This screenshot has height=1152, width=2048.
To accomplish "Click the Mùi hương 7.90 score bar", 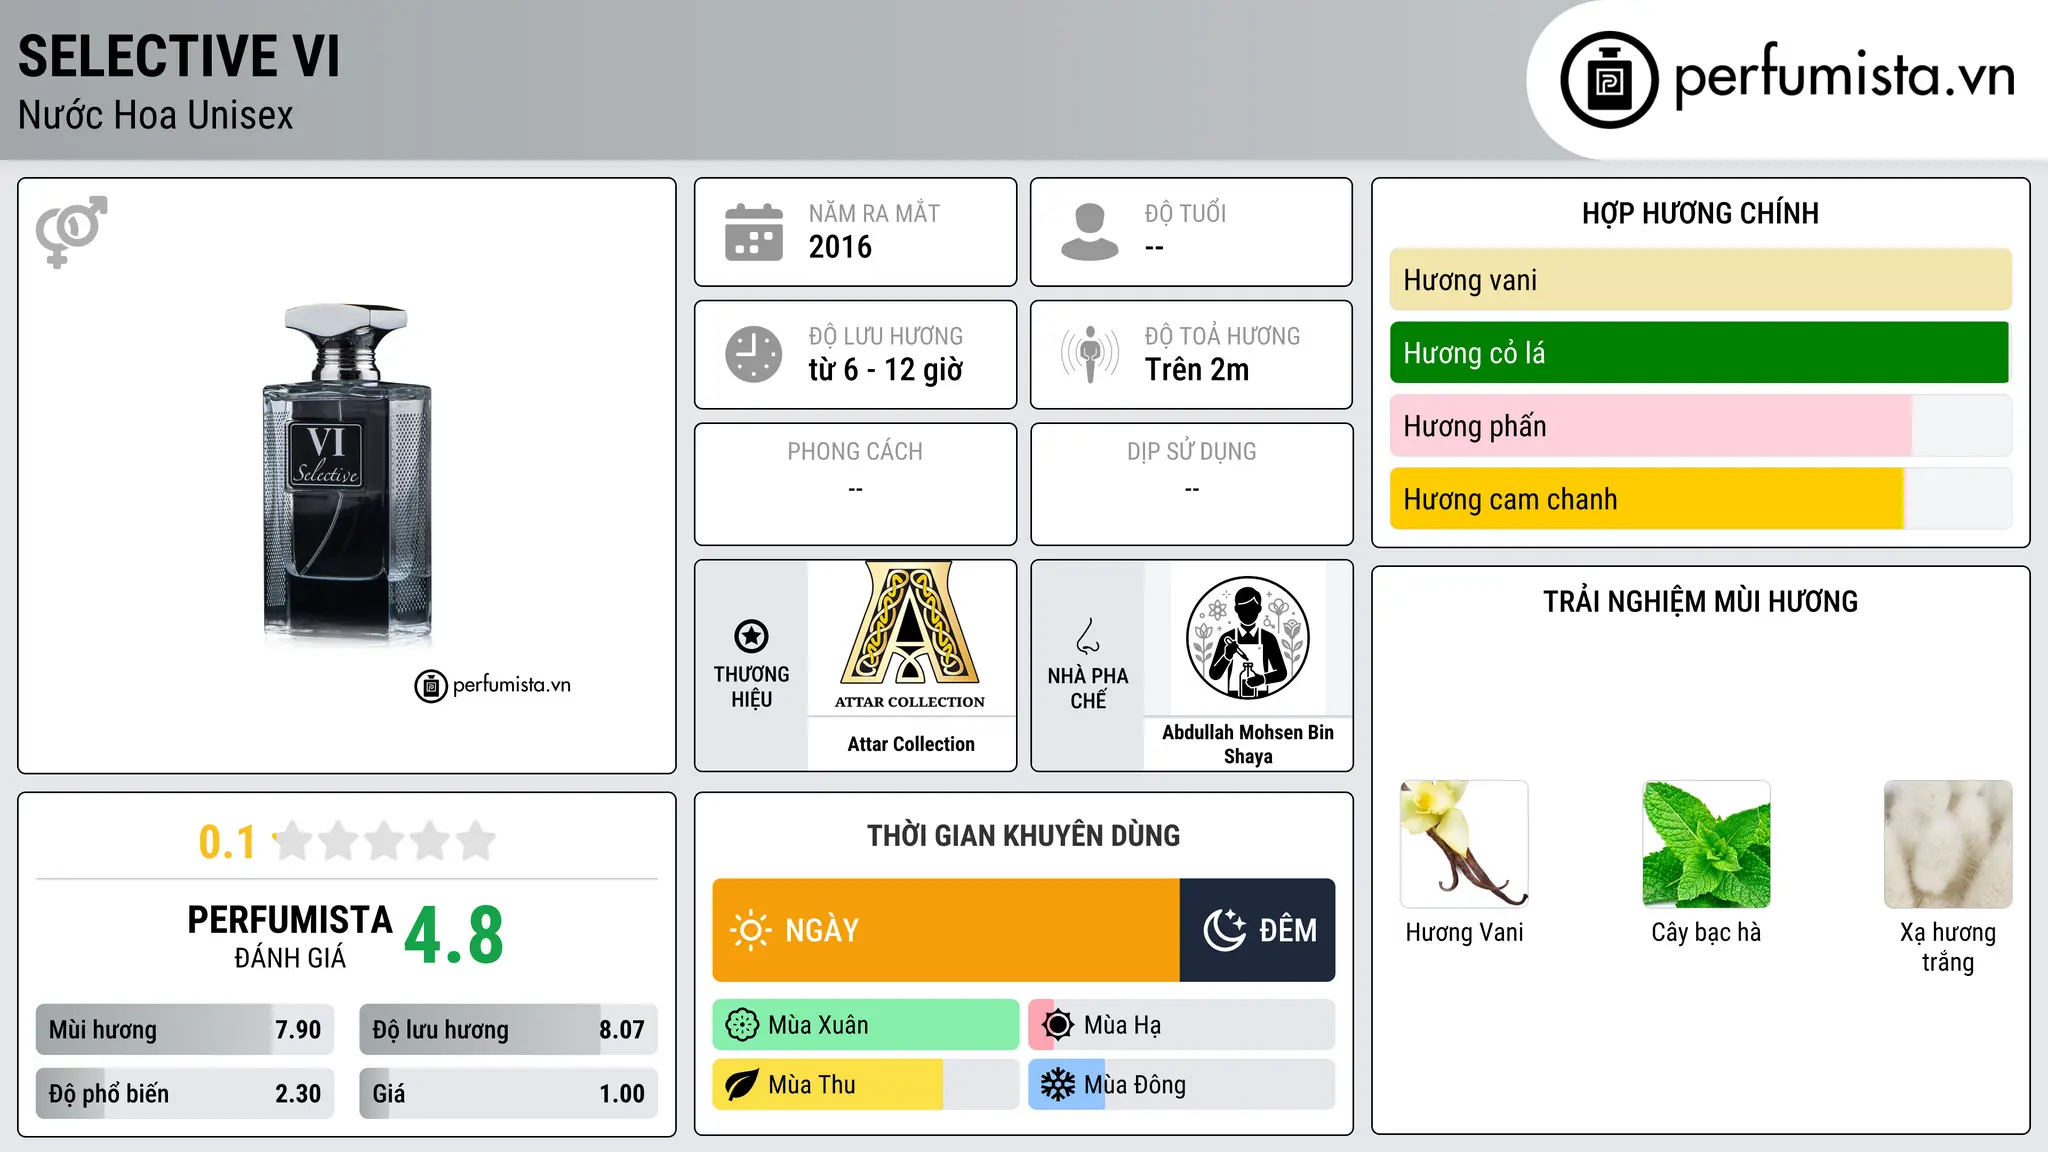I will click(185, 1030).
